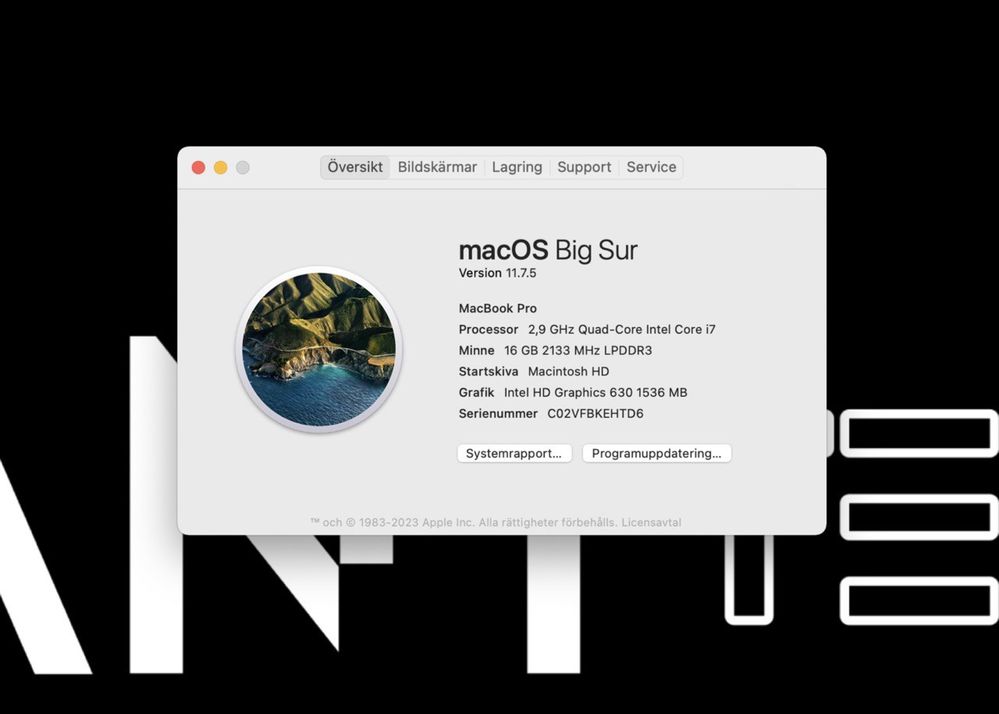Click the greyed-out zoom window button
The image size is (999, 714).
point(243,168)
